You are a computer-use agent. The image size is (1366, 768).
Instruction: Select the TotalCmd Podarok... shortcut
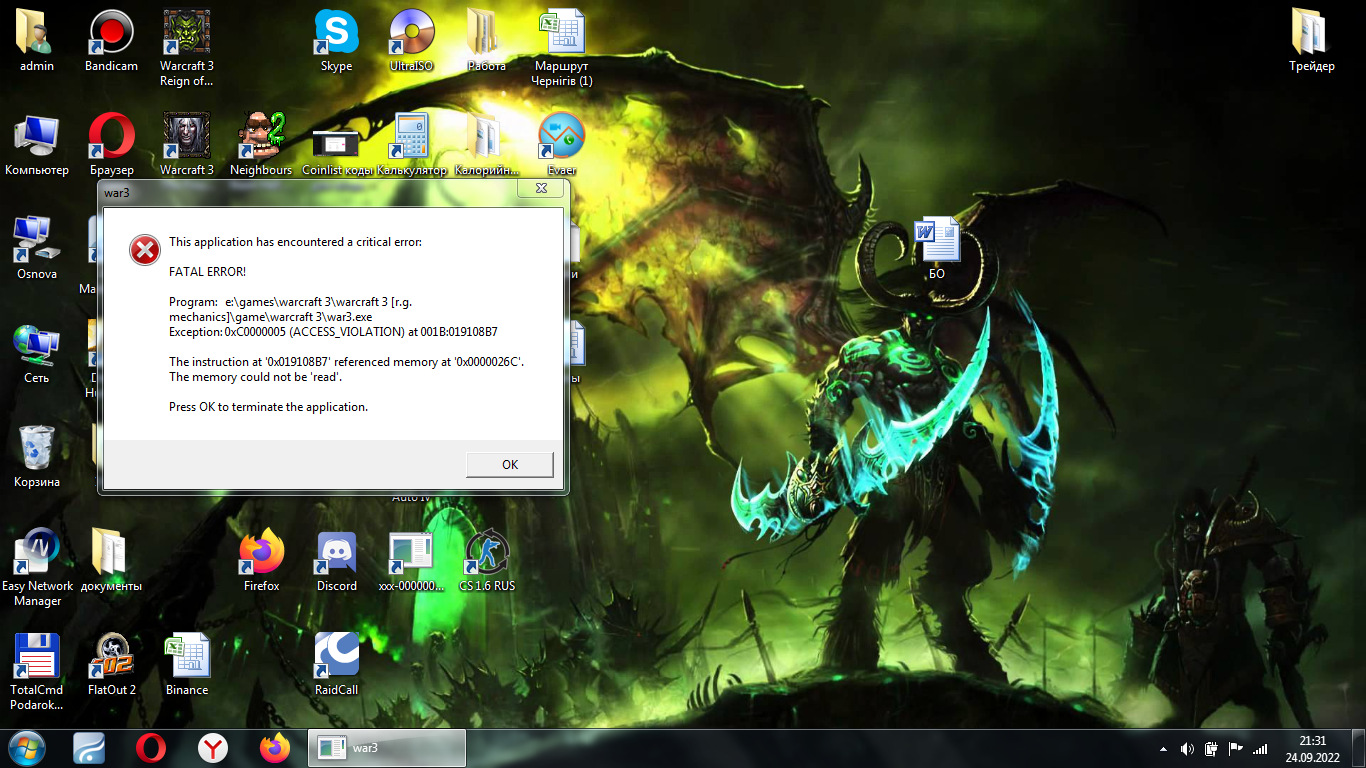(37, 672)
